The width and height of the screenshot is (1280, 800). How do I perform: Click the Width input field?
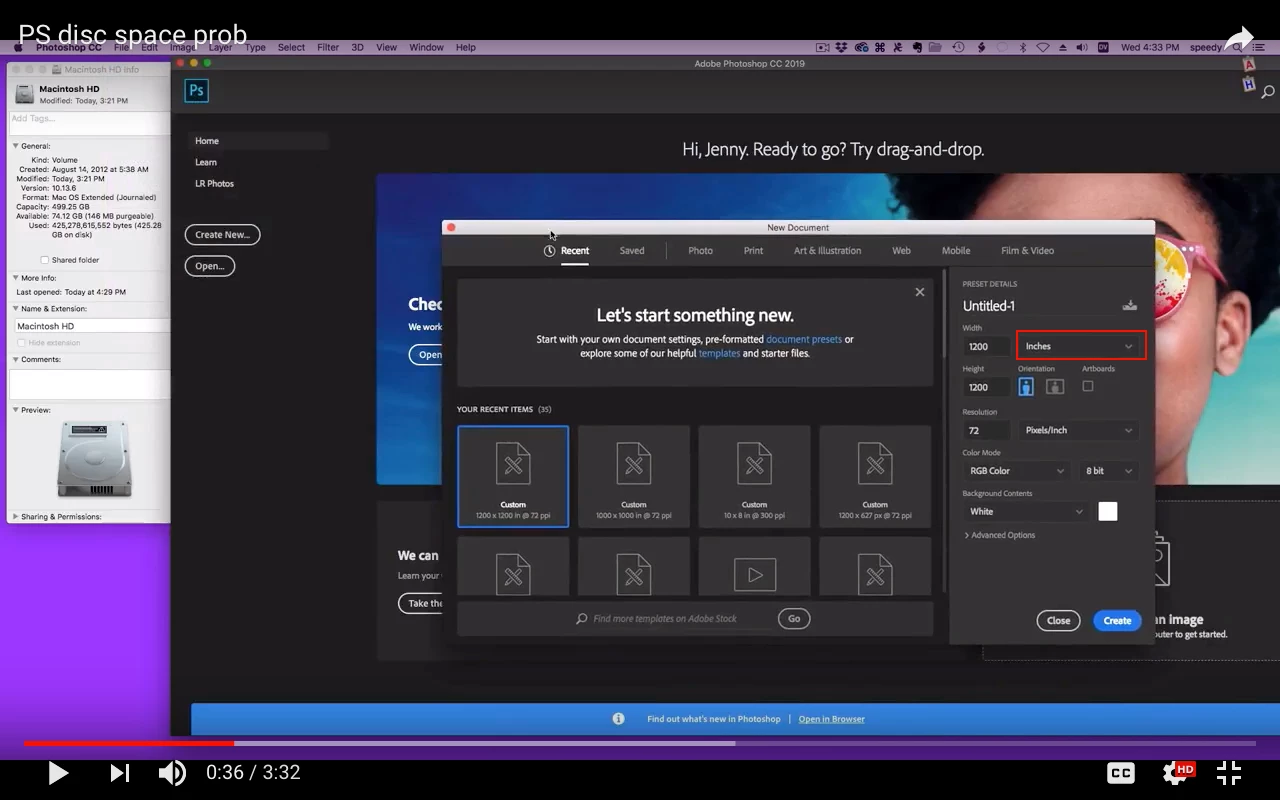(x=985, y=346)
